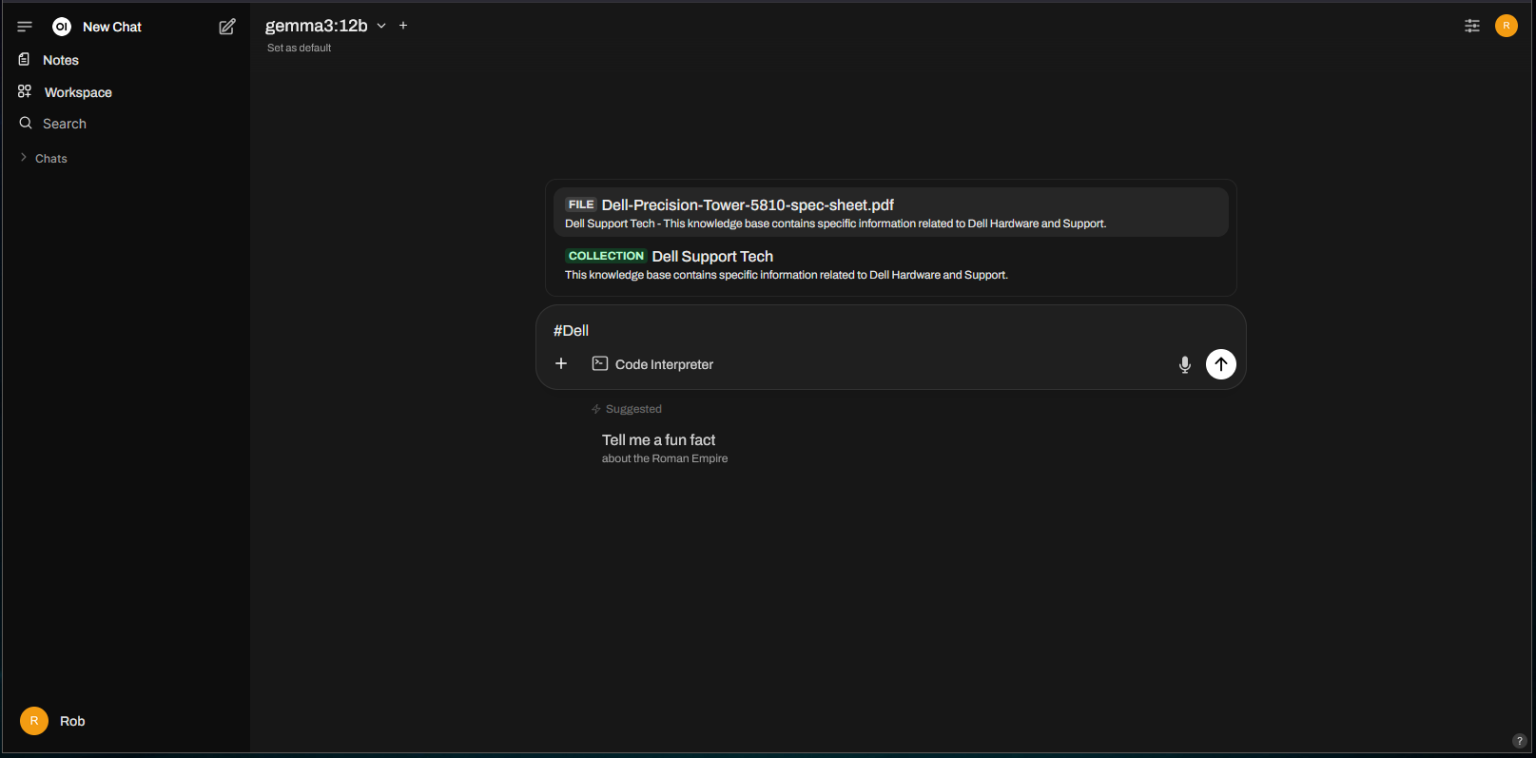Open the top-right user avatar menu
This screenshot has width=1536, height=758.
(1506, 26)
